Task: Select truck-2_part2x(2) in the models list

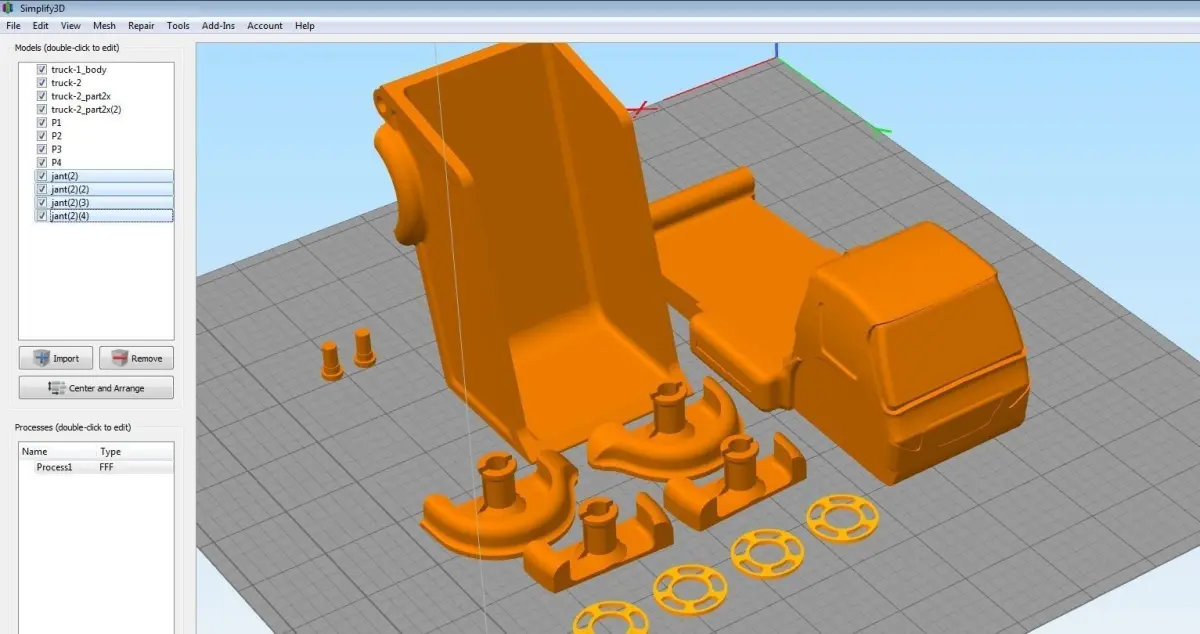Action: pyautogui.click(x=86, y=109)
